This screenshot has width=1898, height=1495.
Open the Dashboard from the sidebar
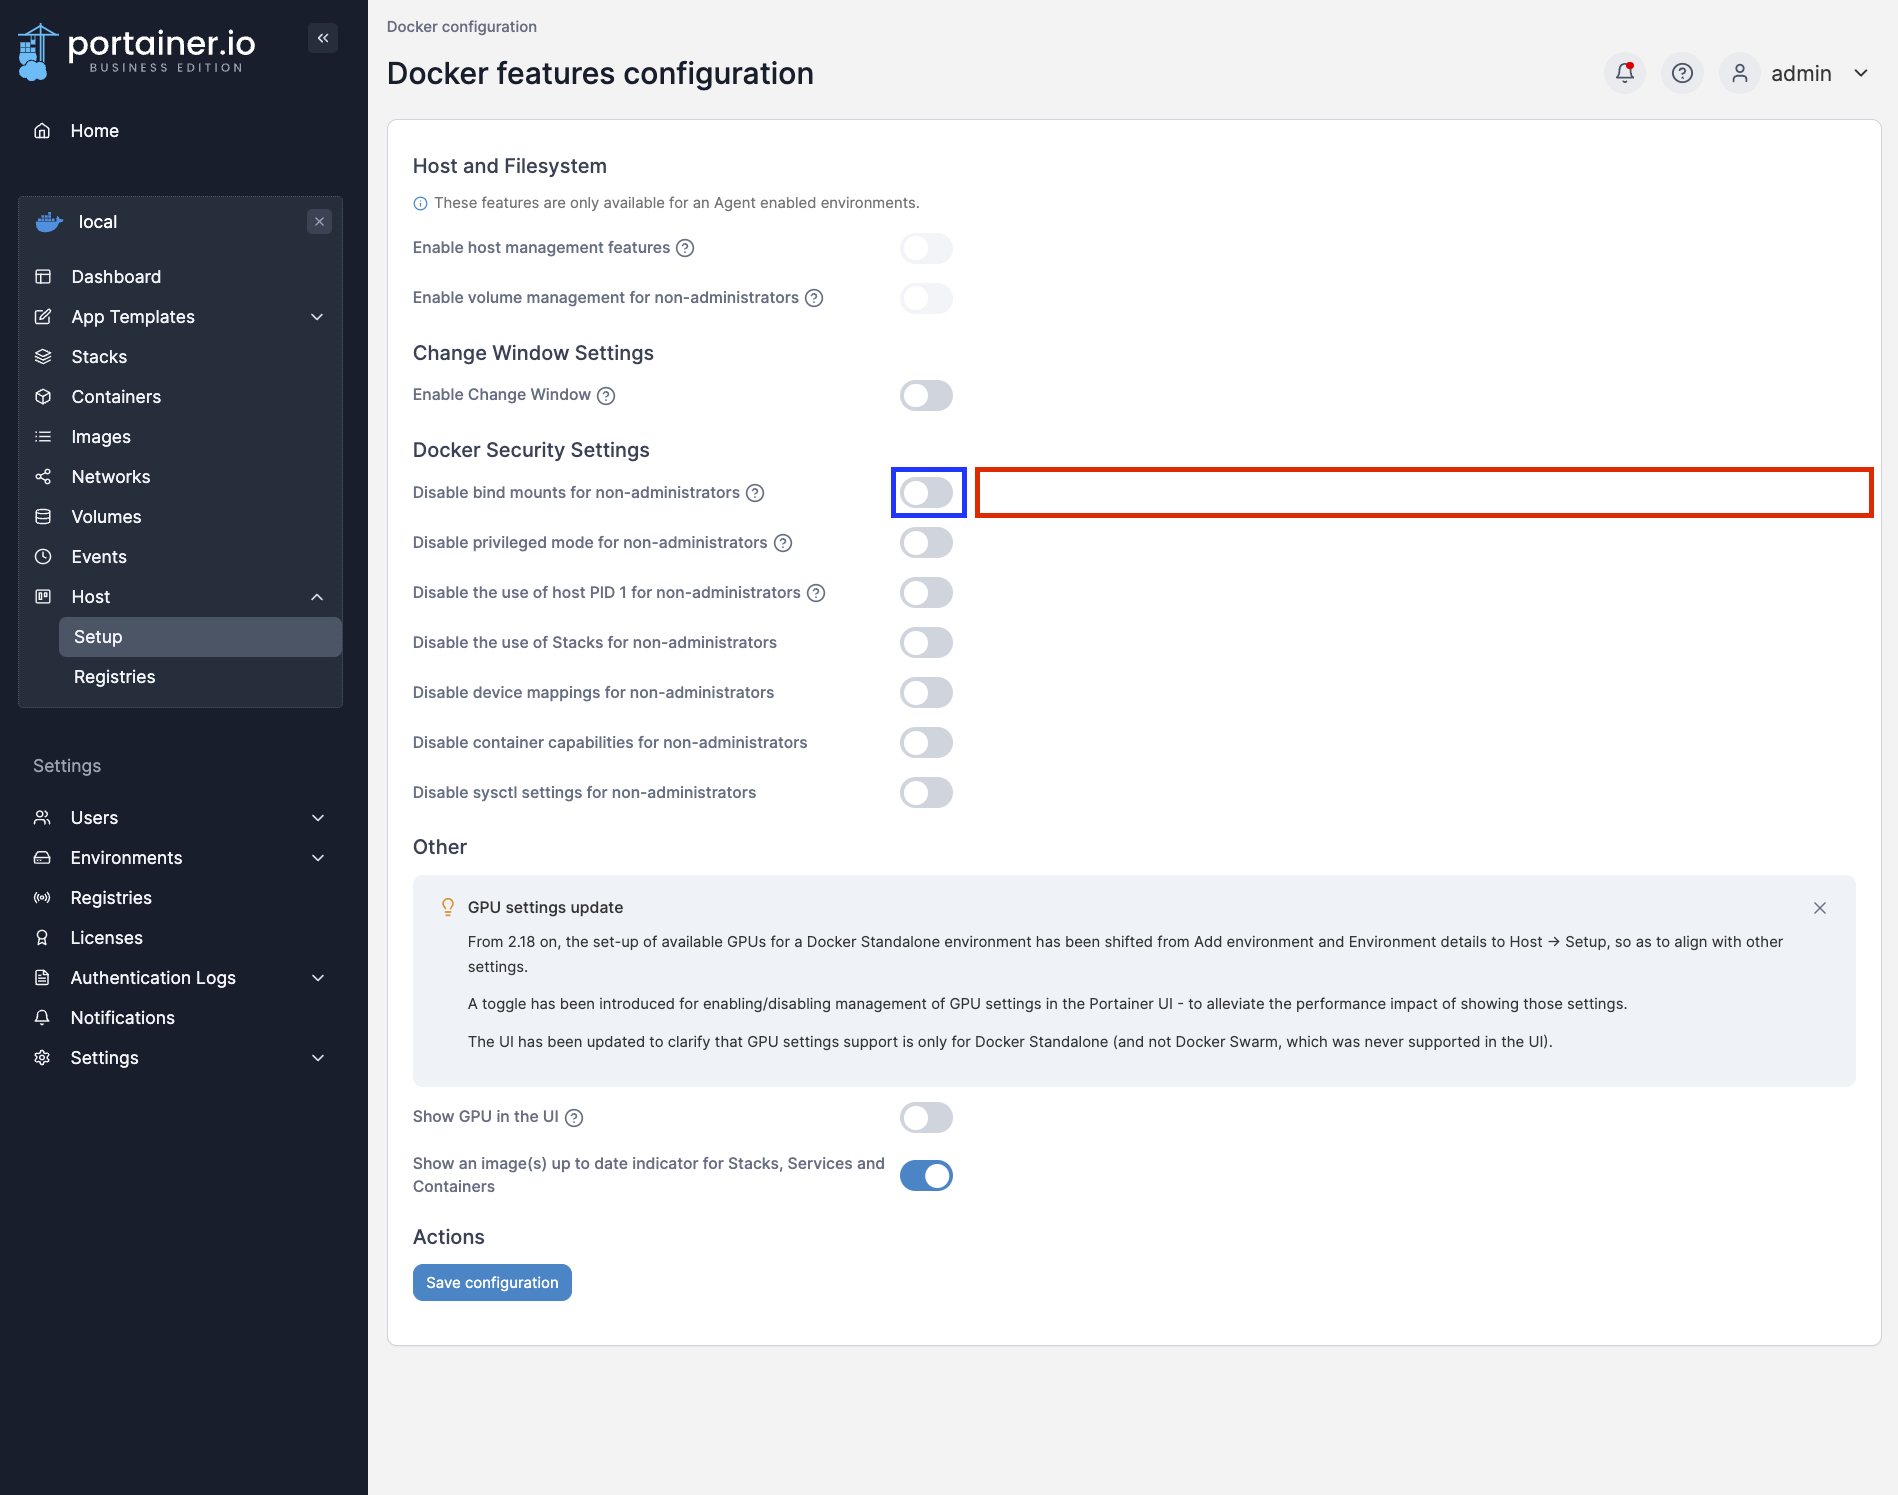(x=116, y=276)
